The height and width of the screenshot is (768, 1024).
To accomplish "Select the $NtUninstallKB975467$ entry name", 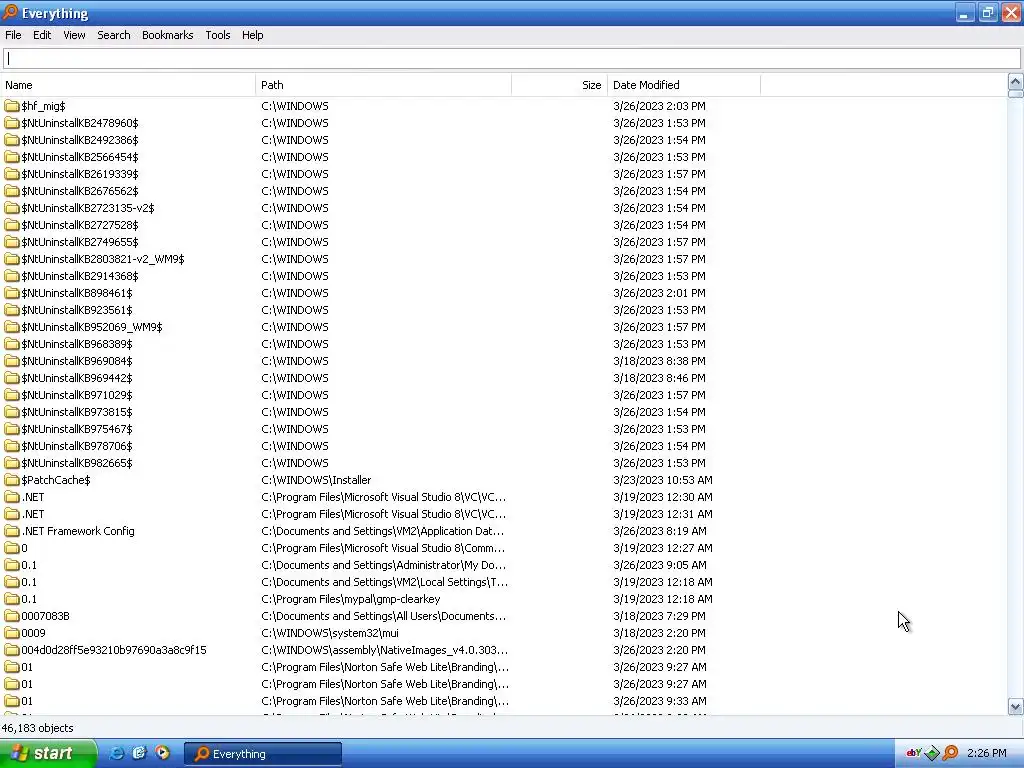I will tap(76, 429).
